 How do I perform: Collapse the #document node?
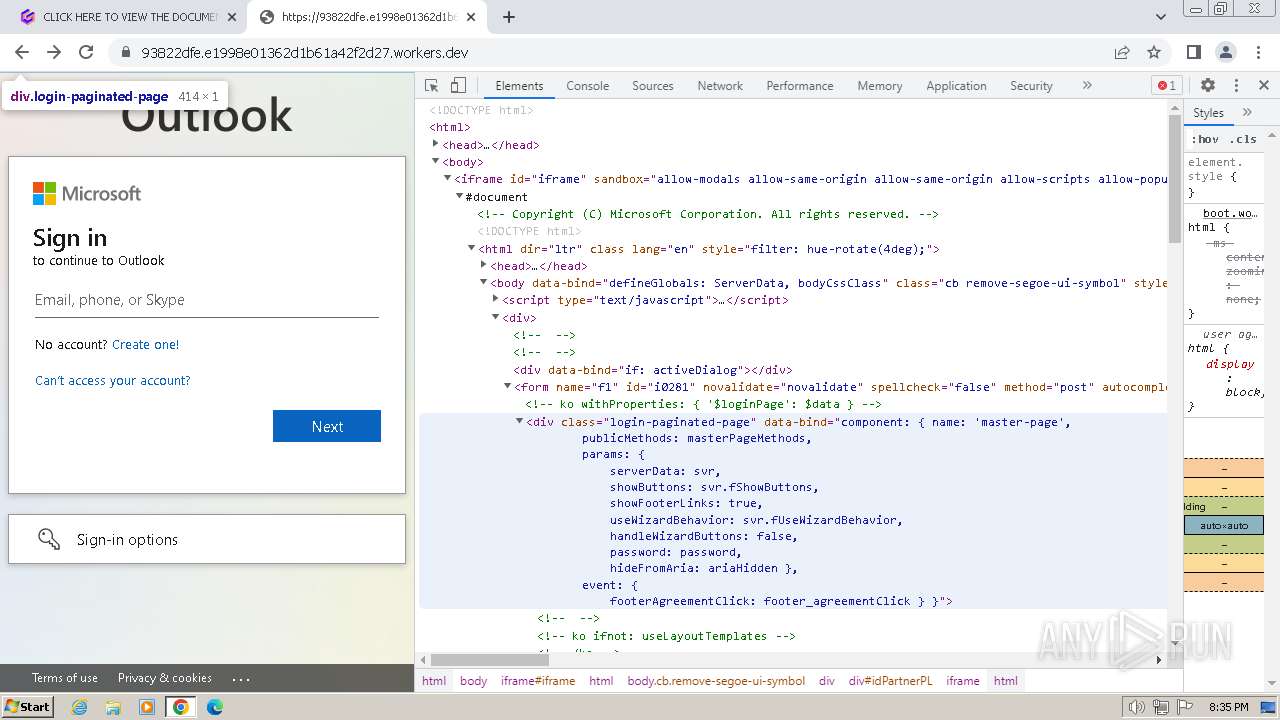pos(459,196)
